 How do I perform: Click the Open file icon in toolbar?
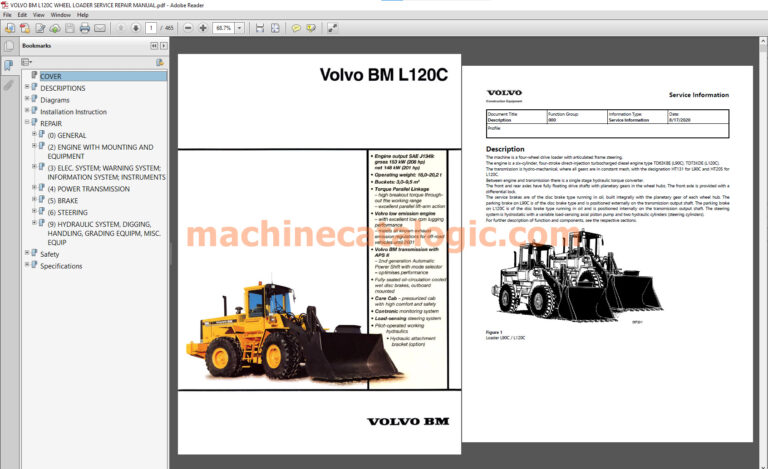coord(9,28)
